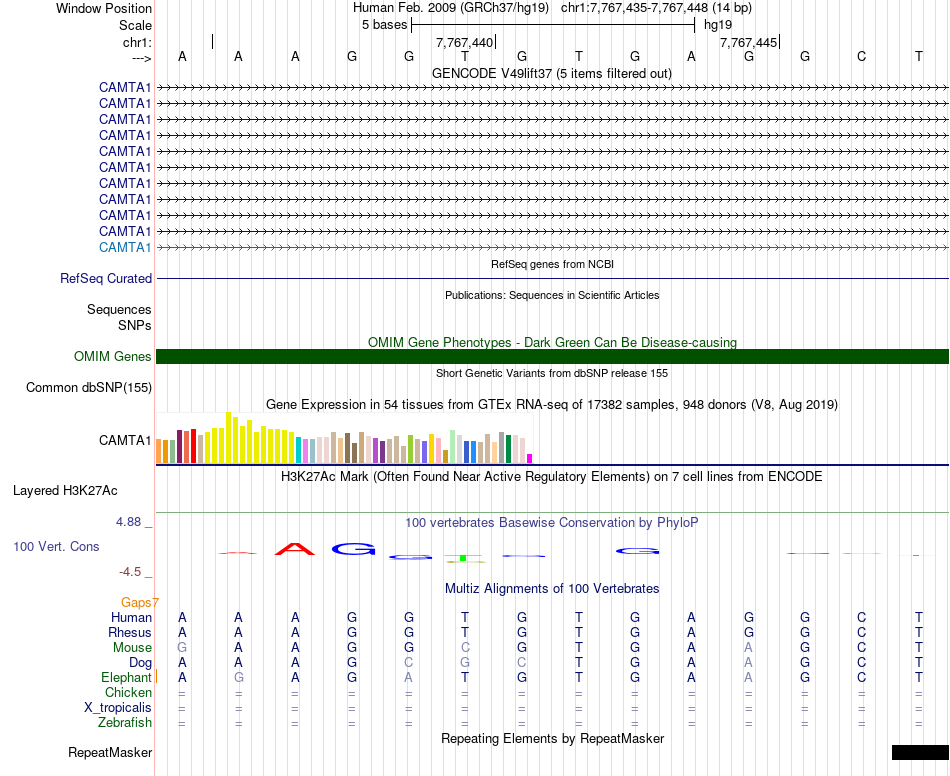Screen dimensions: 950x776
Task: Click the Window Position label
Action: pyautogui.click(x=104, y=8)
